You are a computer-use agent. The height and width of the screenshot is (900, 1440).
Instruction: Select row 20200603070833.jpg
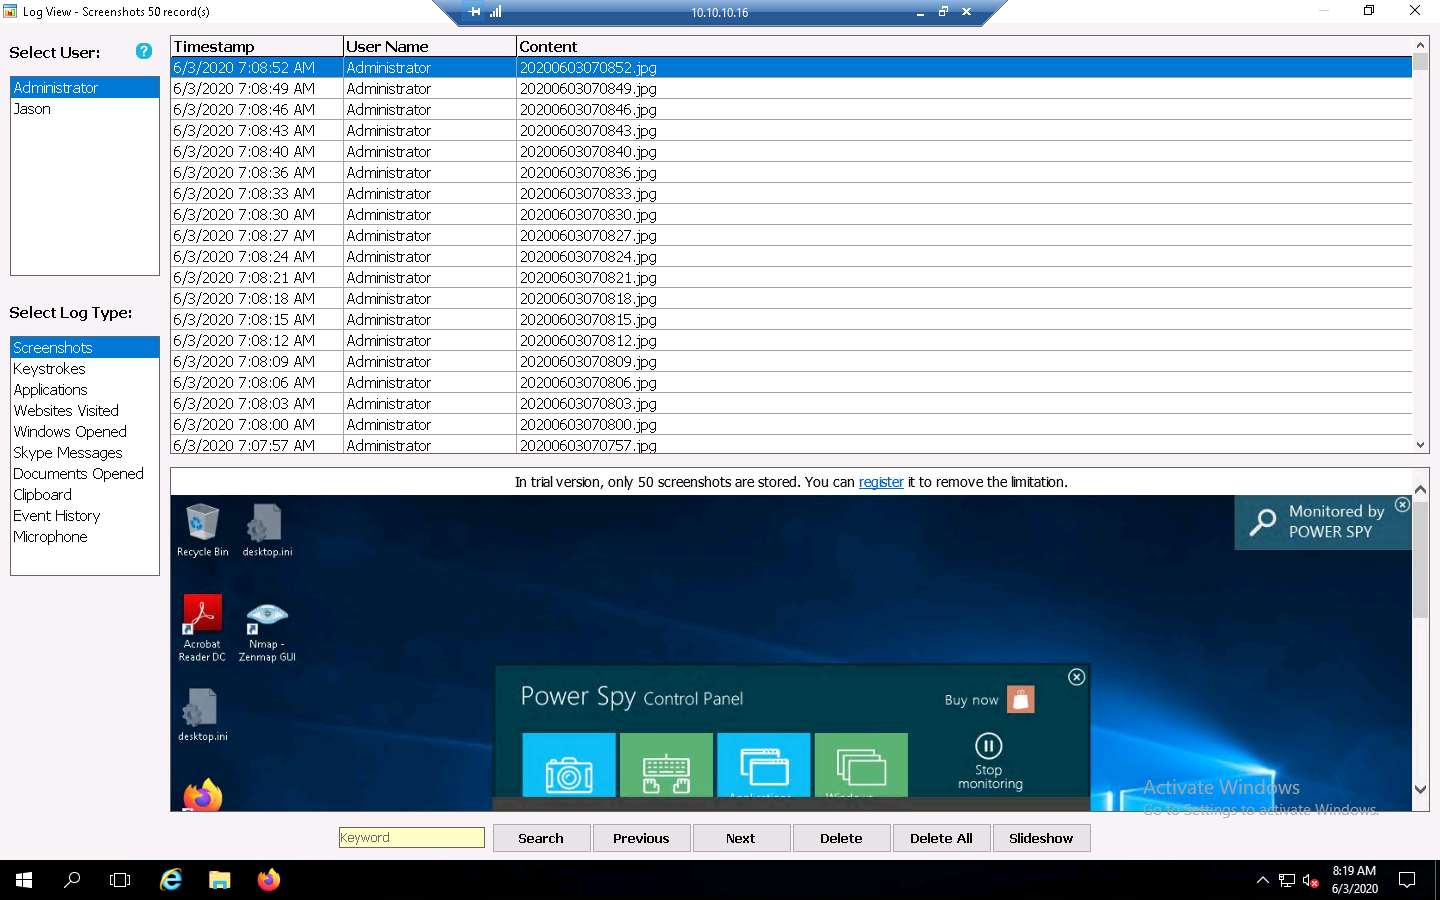791,194
